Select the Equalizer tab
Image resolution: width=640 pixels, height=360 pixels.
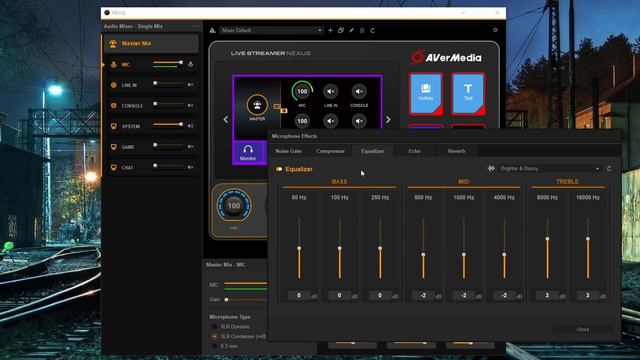(373, 151)
